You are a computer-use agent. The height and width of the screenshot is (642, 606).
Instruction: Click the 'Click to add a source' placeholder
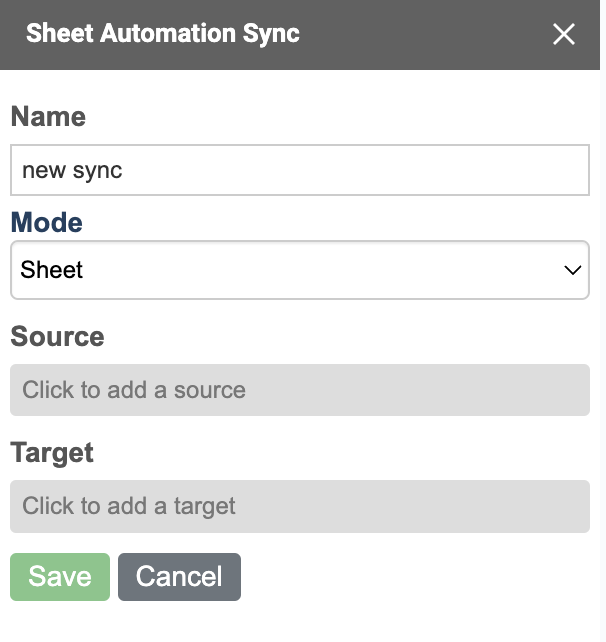pyautogui.click(x=134, y=389)
